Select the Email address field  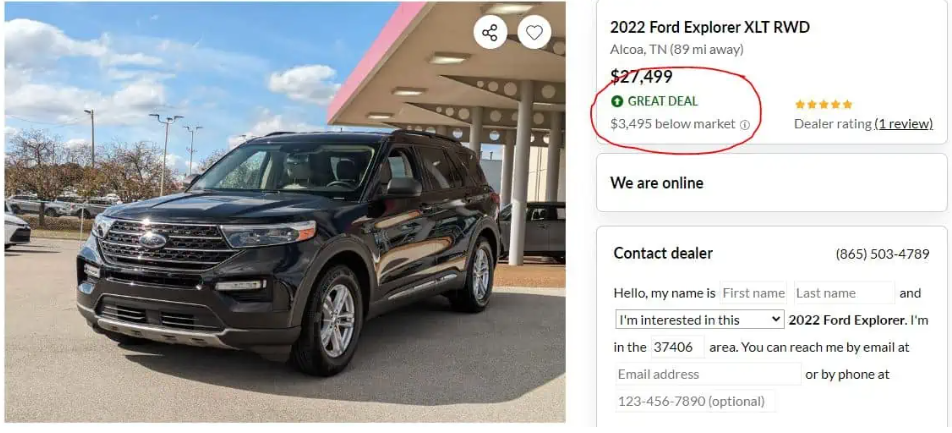tap(708, 374)
